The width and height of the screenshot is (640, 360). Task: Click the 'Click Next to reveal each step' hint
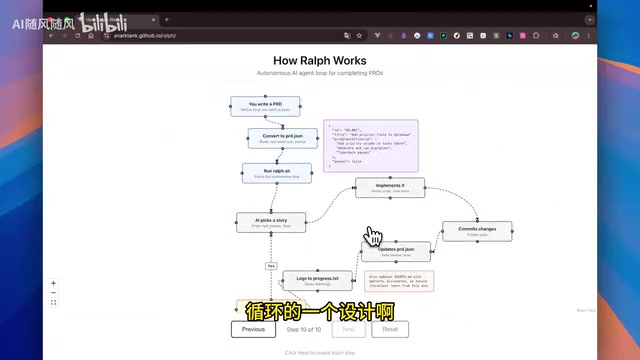coord(320,353)
